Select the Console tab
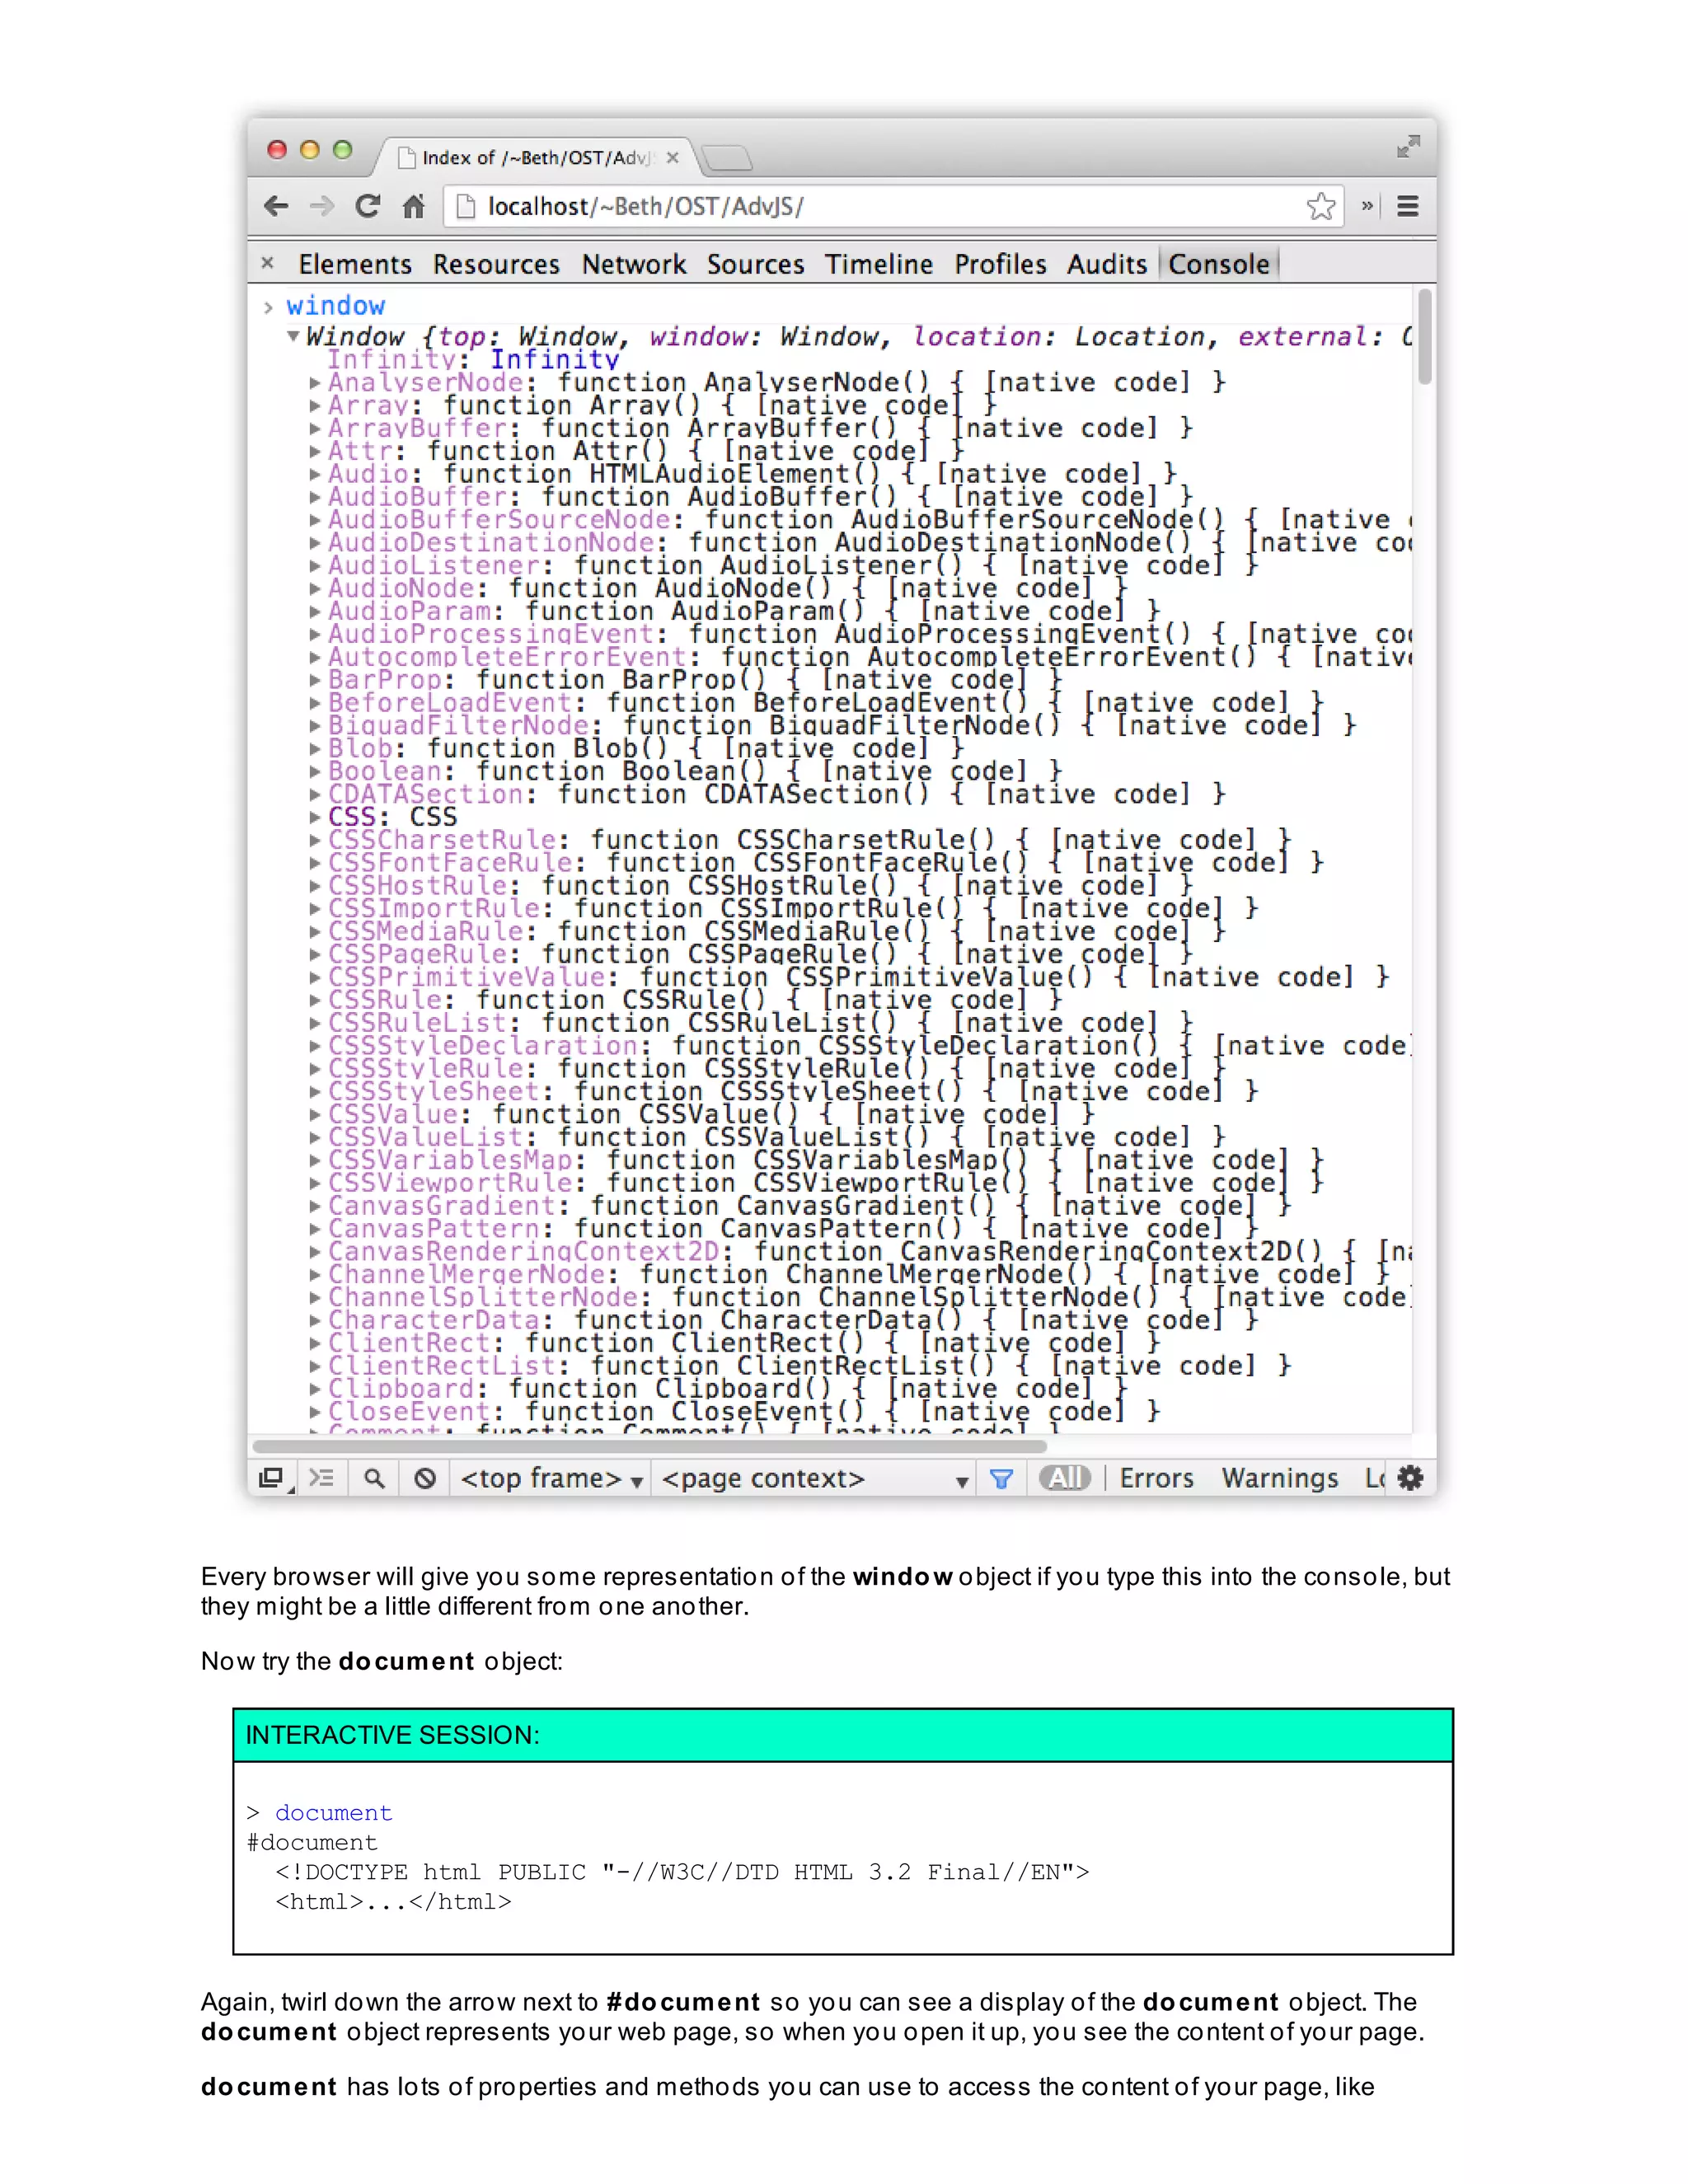1688x2184 pixels. click(x=1219, y=264)
